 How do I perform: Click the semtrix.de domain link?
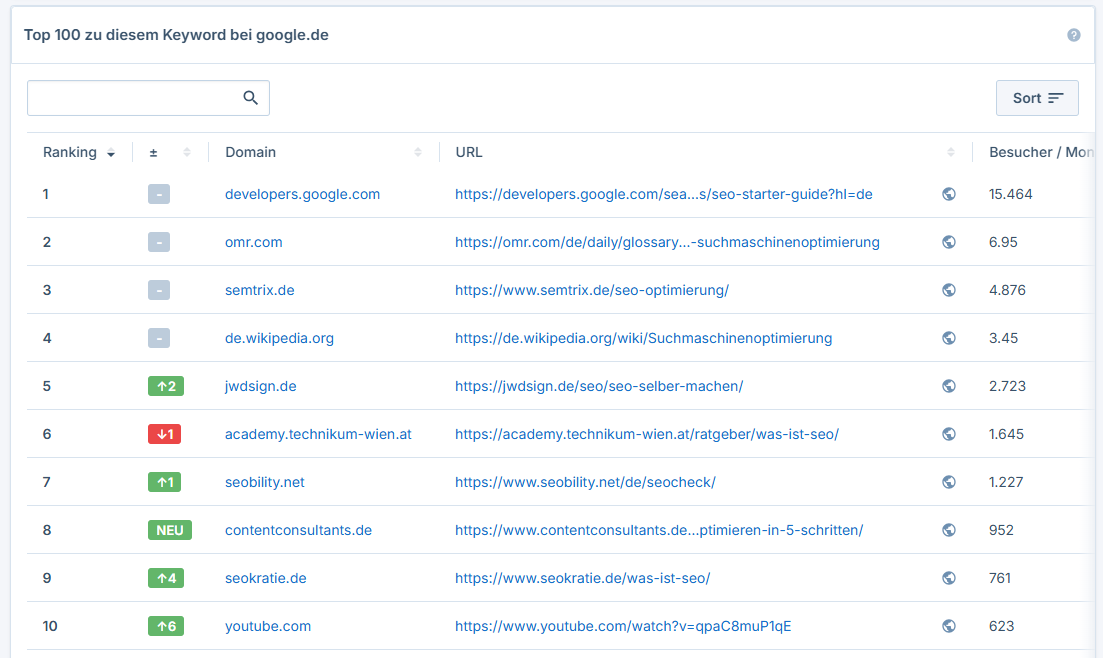(260, 290)
